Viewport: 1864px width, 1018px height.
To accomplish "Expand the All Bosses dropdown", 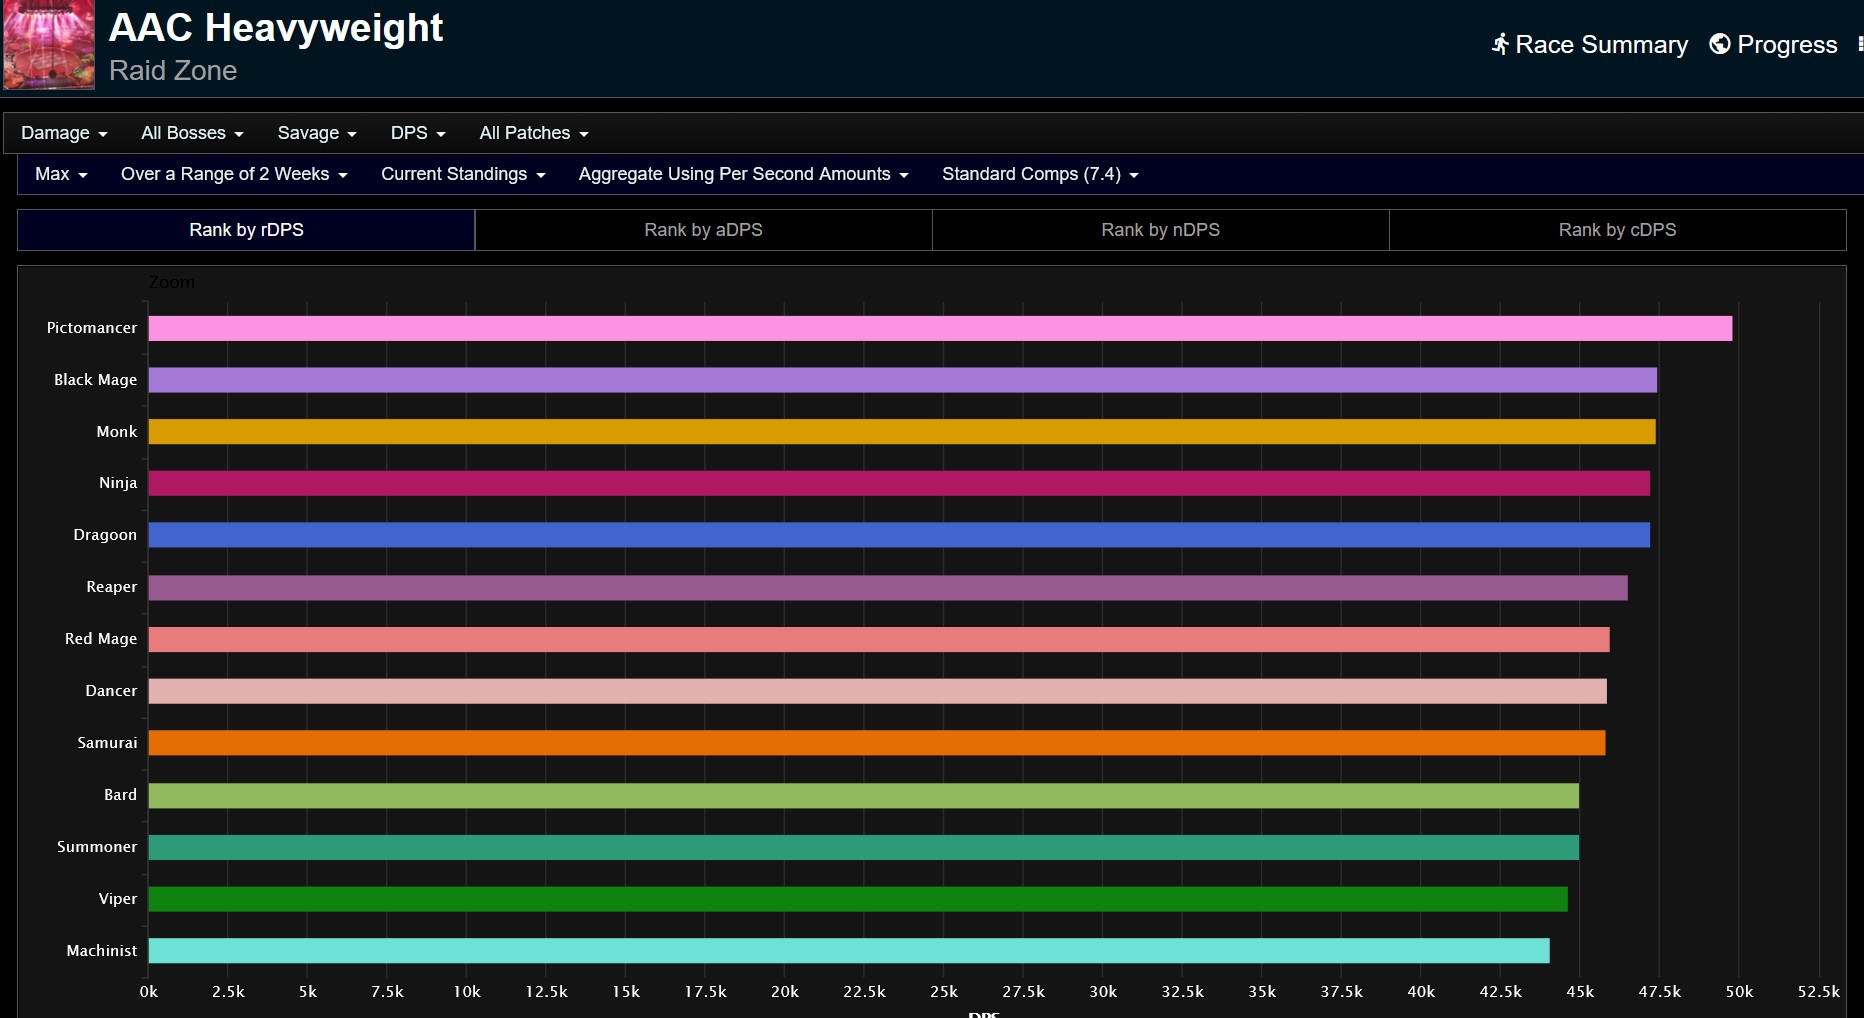I will 192,133.
